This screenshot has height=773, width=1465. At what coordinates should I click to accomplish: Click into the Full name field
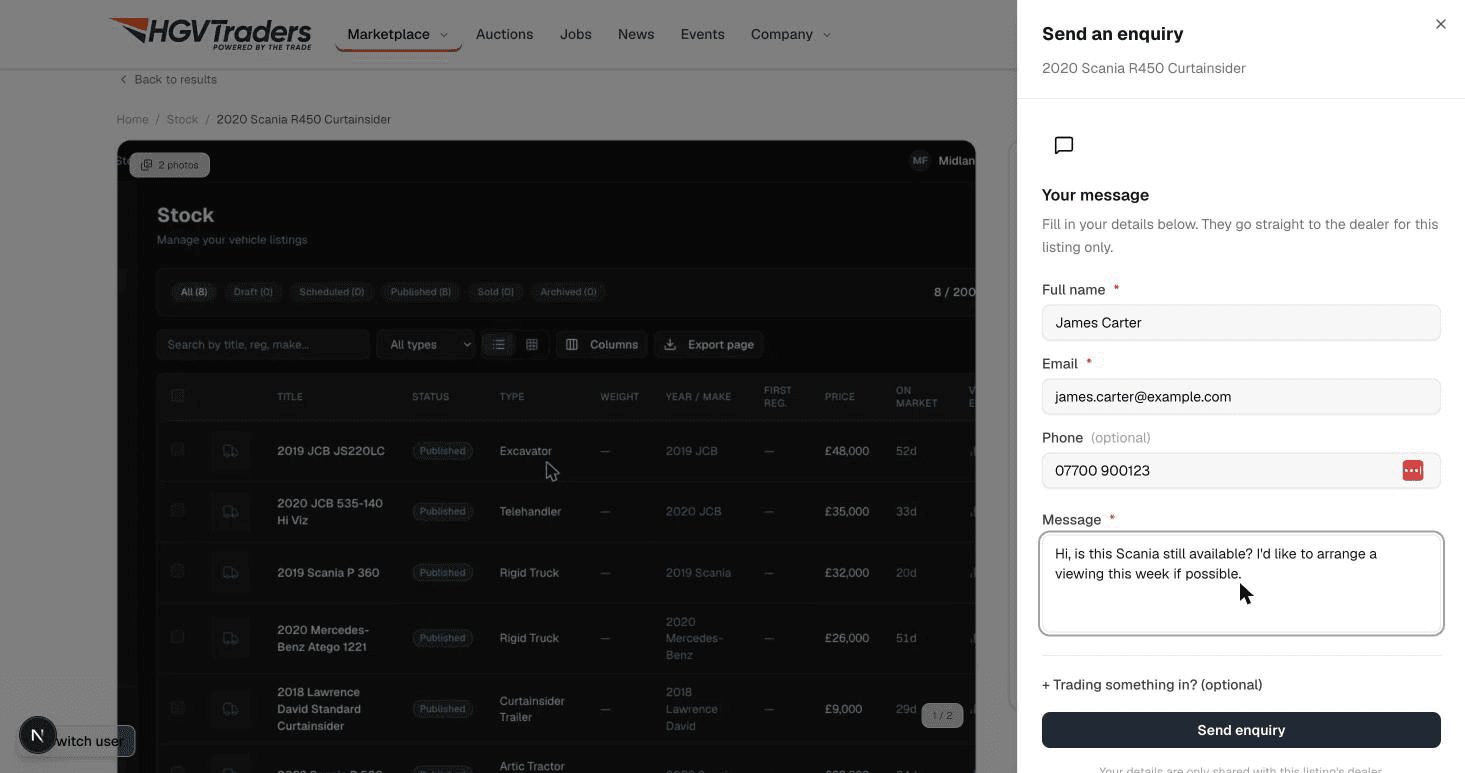[x=1241, y=323]
